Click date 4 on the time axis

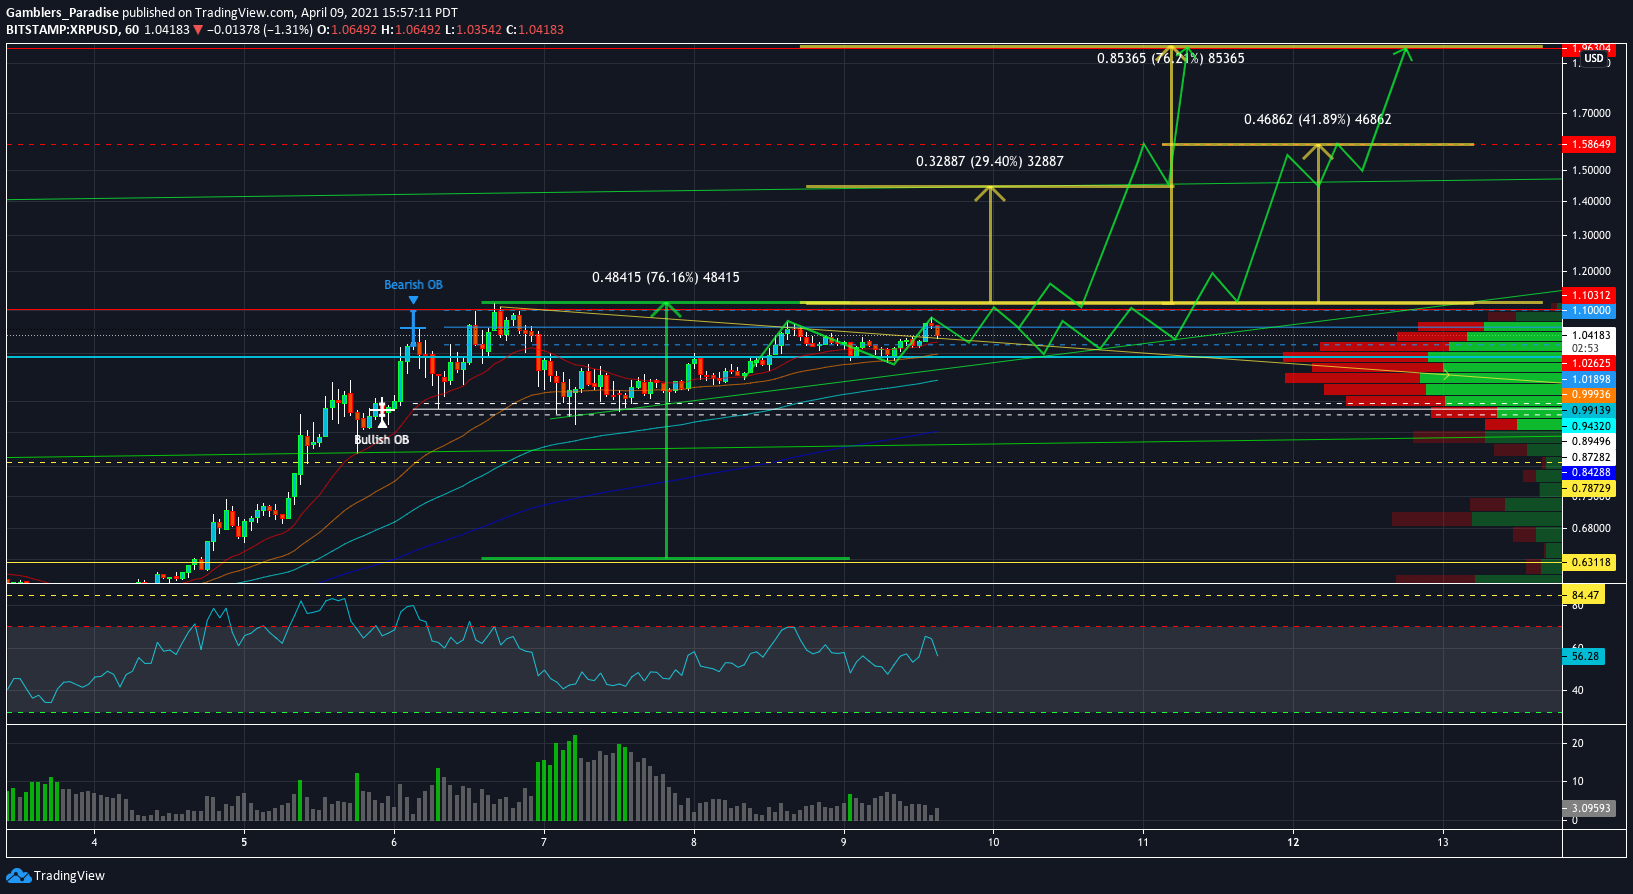94,842
